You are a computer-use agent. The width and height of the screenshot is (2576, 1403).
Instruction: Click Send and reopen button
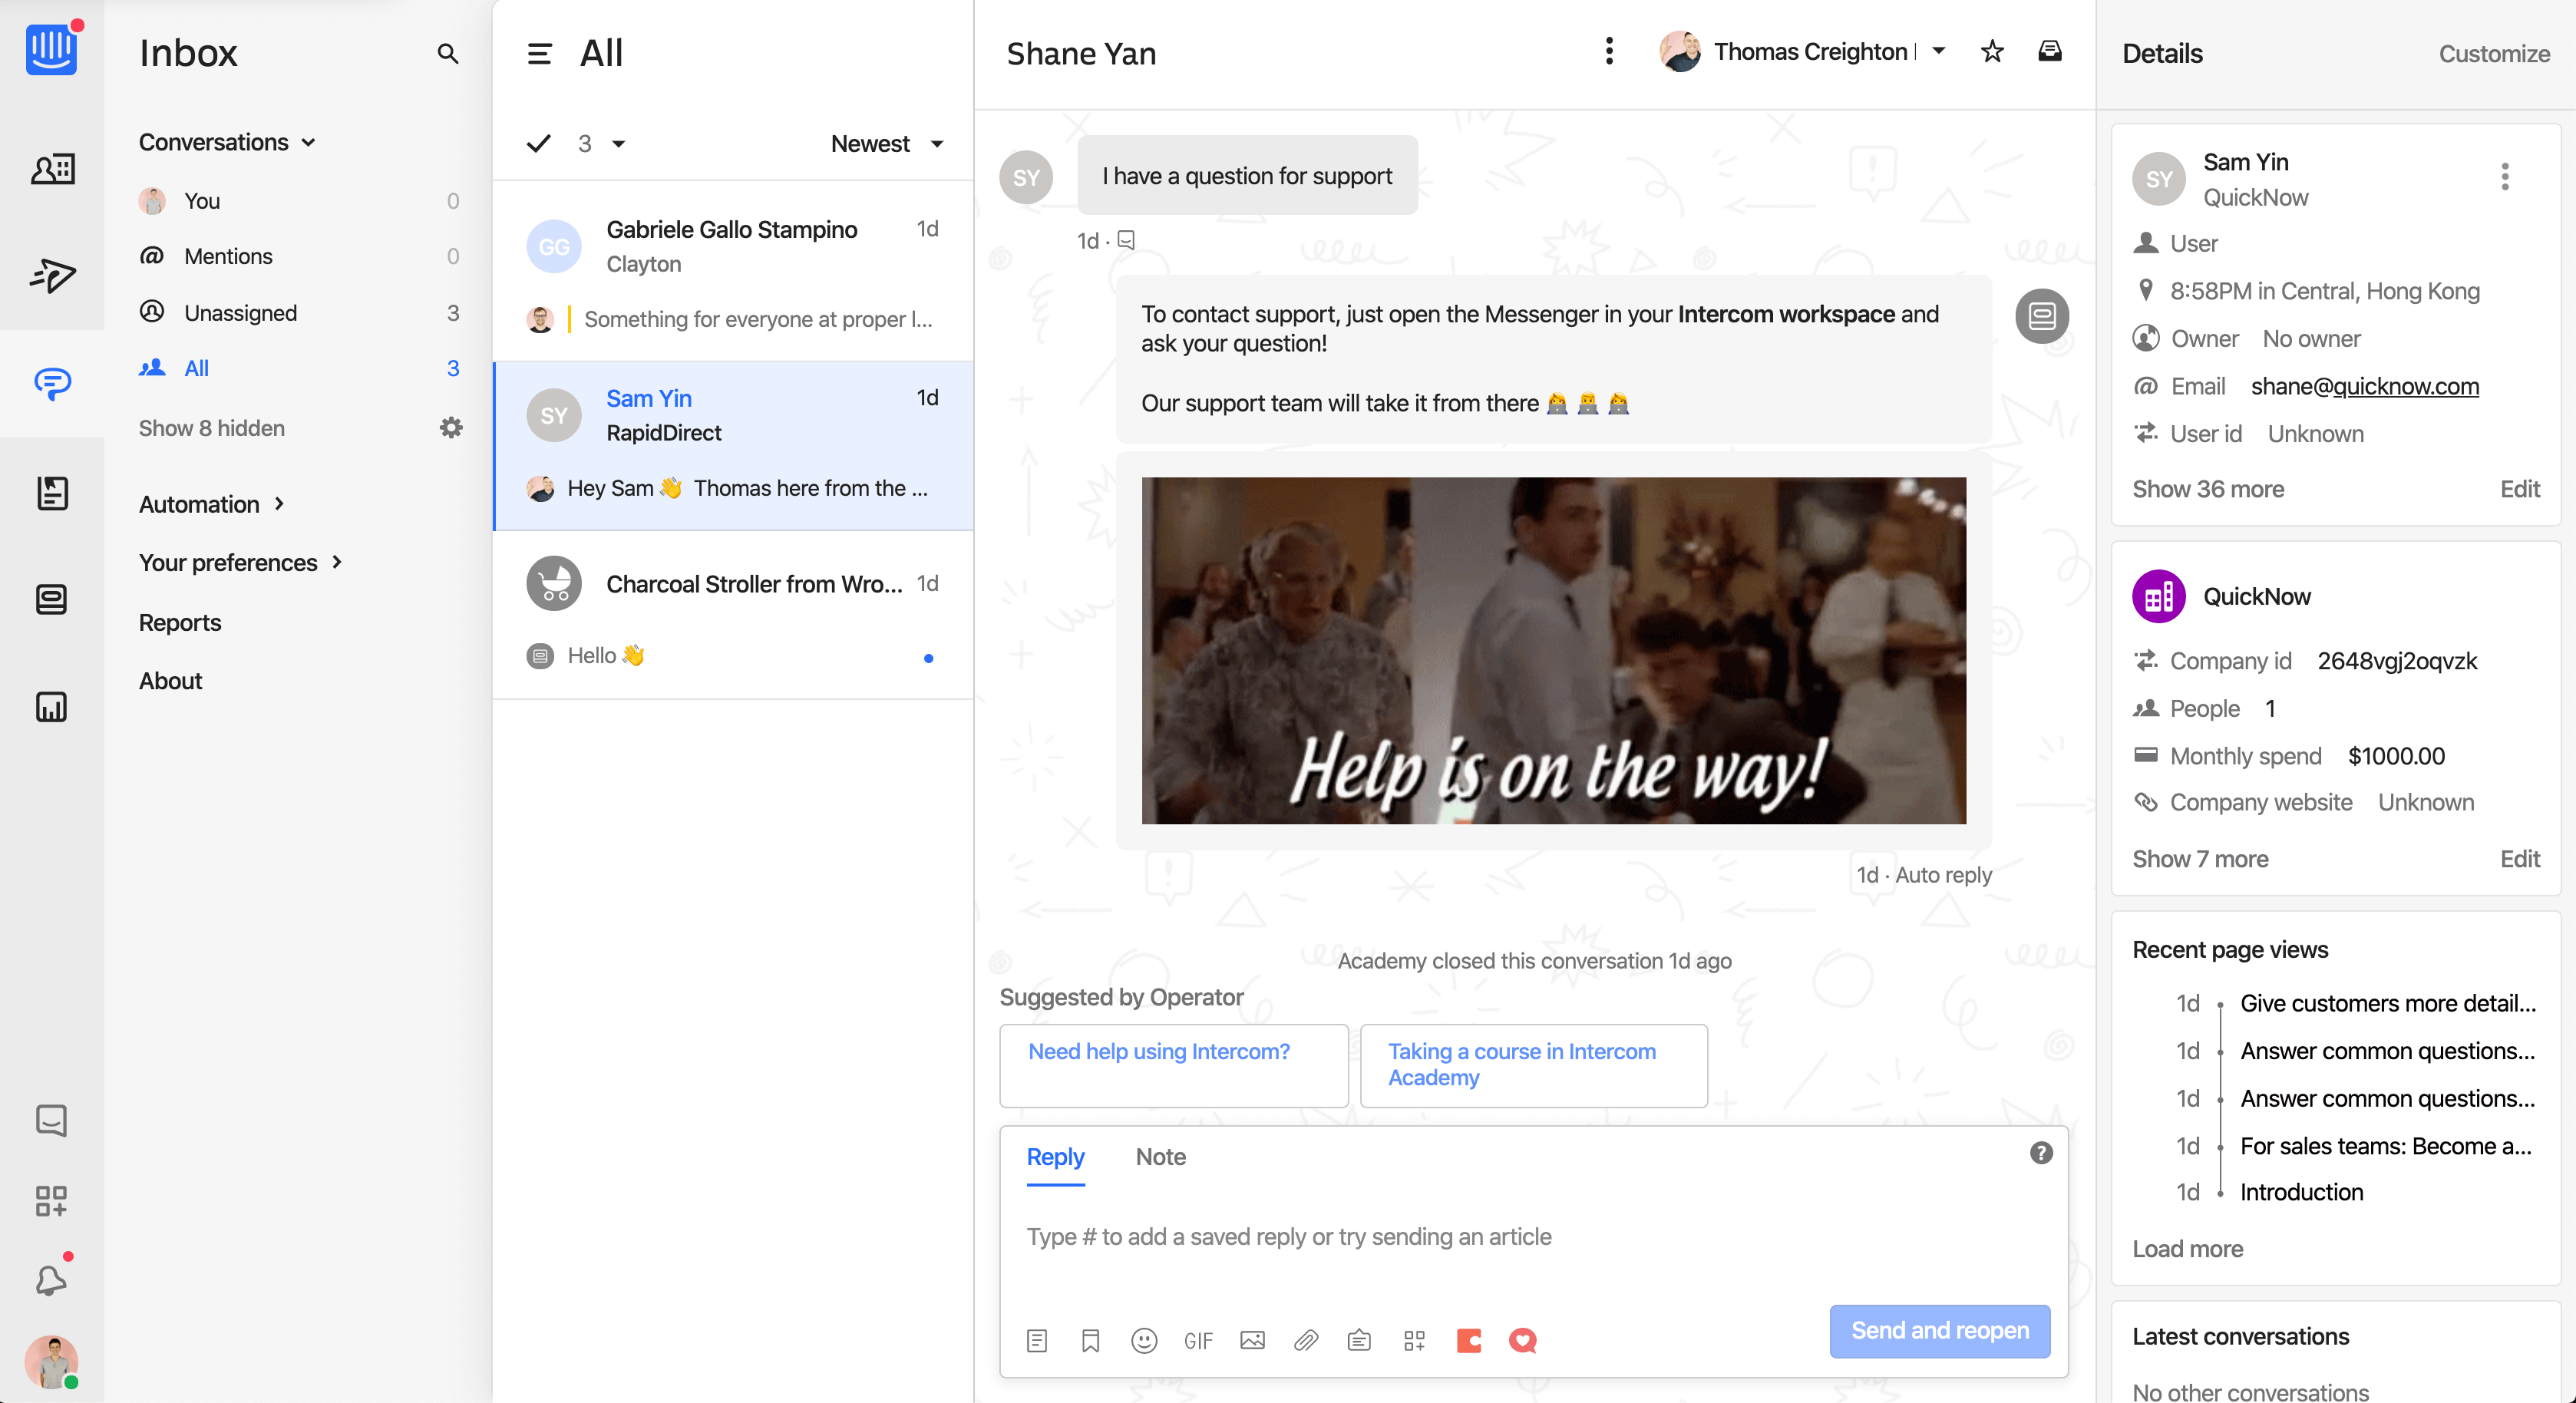tap(1938, 1330)
